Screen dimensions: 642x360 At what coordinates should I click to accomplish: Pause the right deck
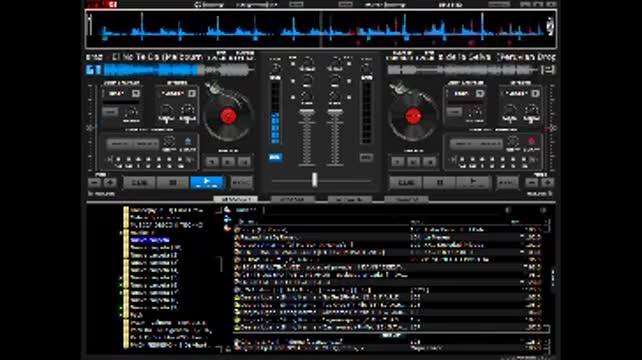point(439,183)
